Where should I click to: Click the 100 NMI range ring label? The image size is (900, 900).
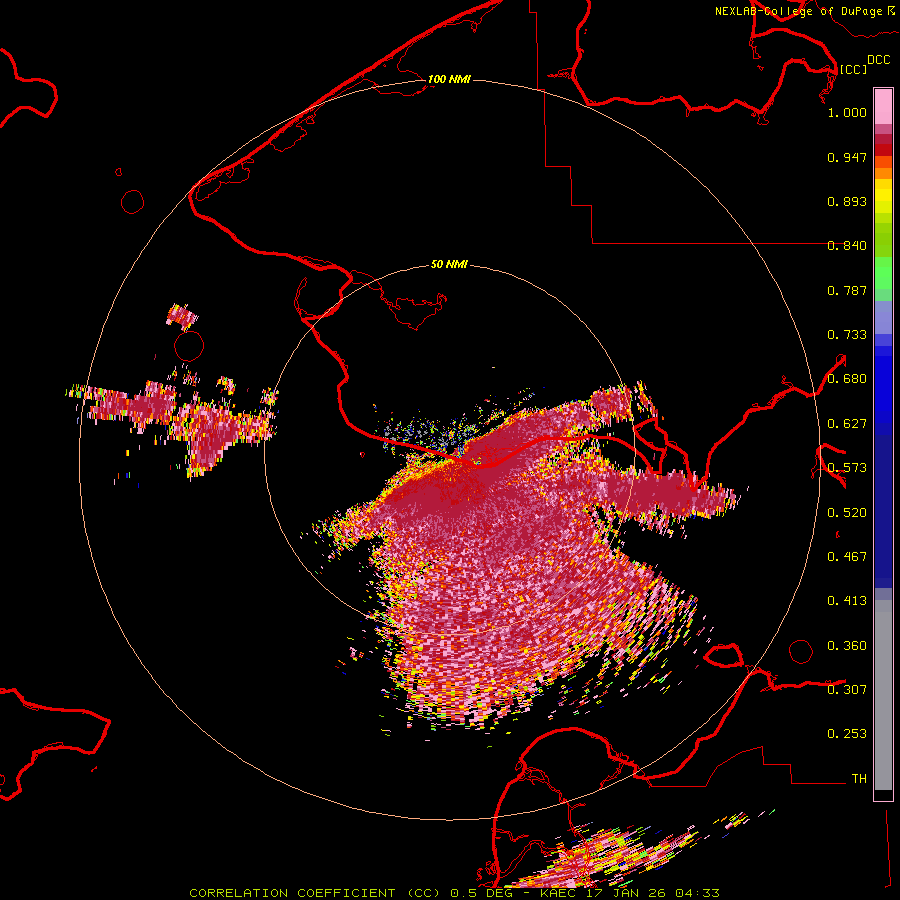(449, 79)
